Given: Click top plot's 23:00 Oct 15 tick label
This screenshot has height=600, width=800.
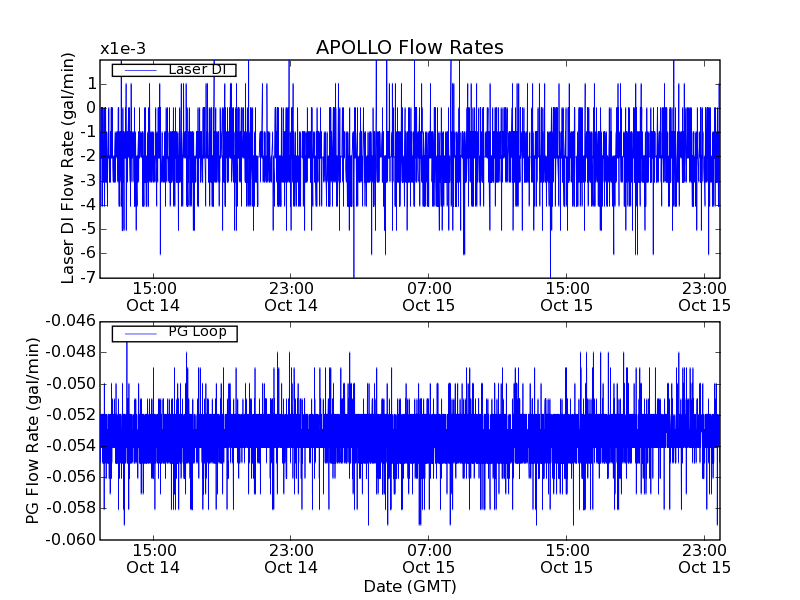Looking at the screenshot, I should pos(704,296).
